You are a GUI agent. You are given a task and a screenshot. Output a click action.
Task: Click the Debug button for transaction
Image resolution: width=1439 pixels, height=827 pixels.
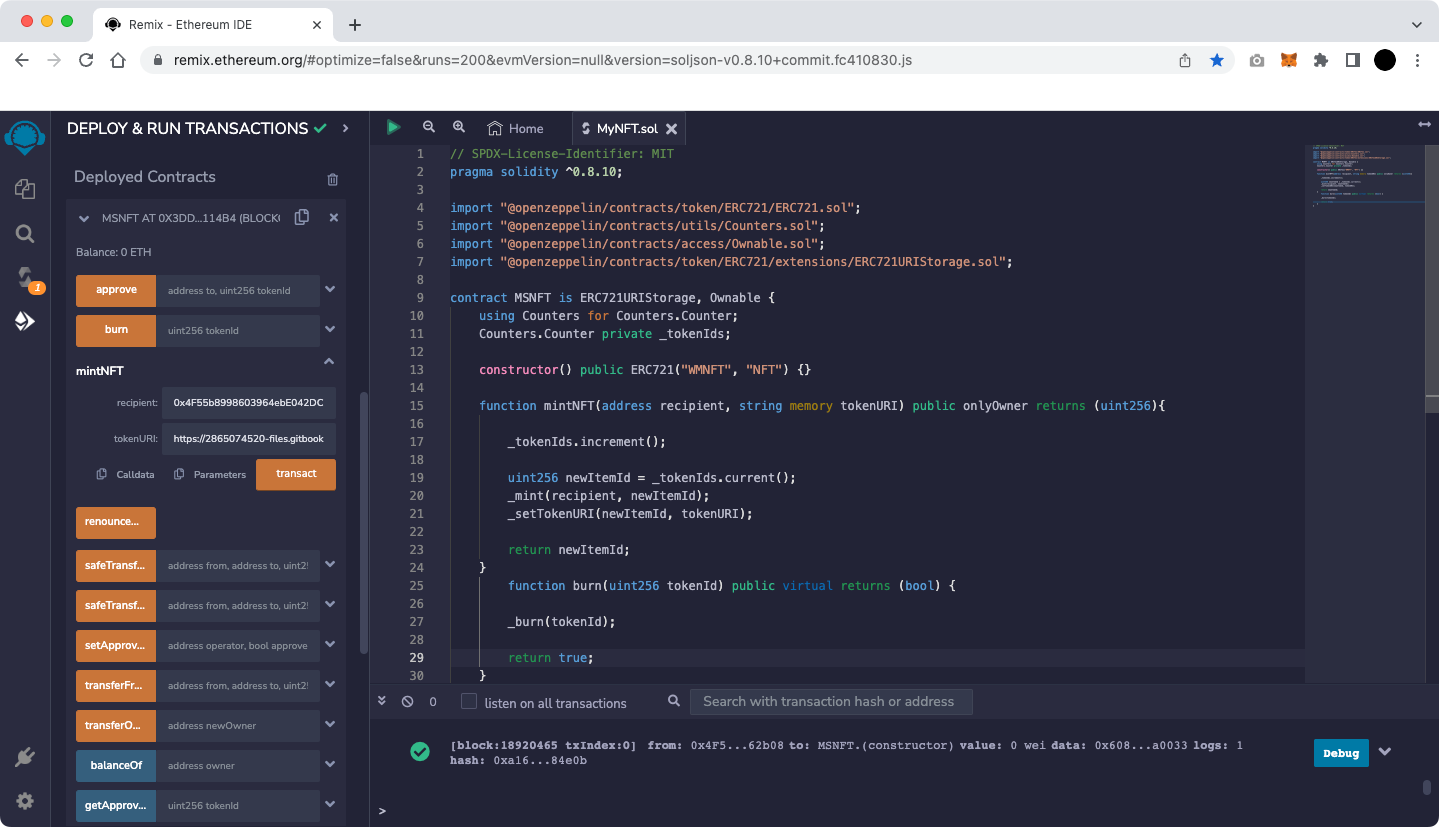point(1340,753)
